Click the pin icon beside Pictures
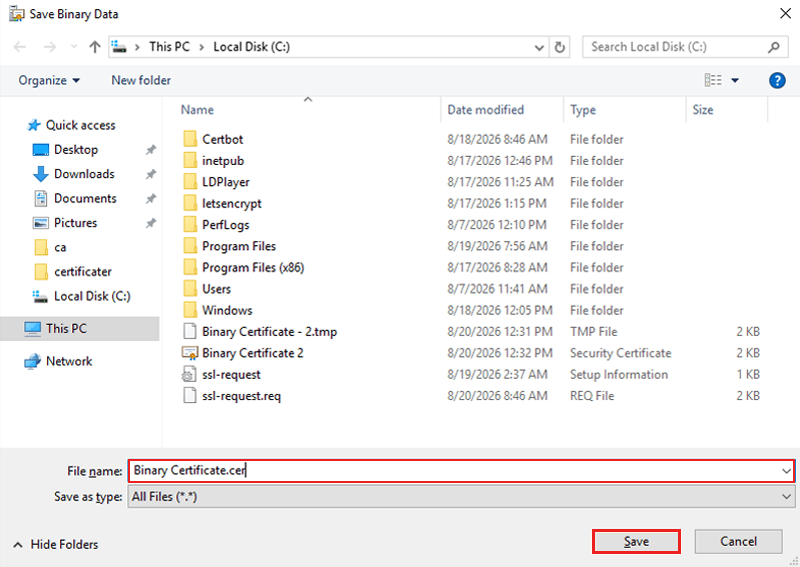 [x=151, y=224]
